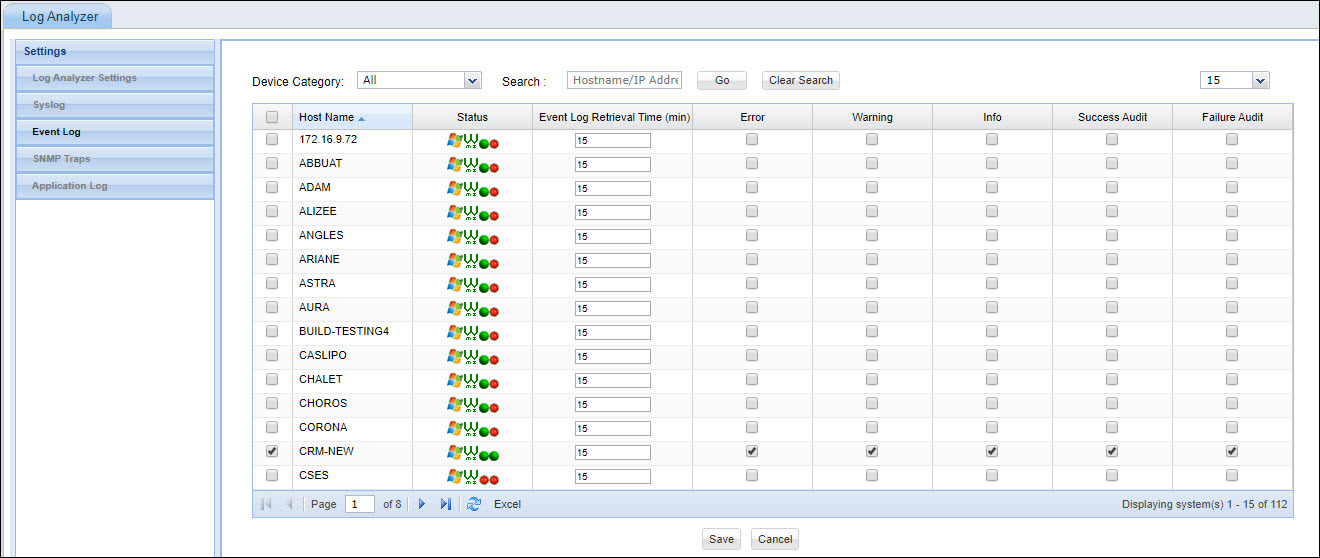Image resolution: width=1320 pixels, height=558 pixels.
Task: Enable Warning logging for CSES
Action: [x=872, y=476]
